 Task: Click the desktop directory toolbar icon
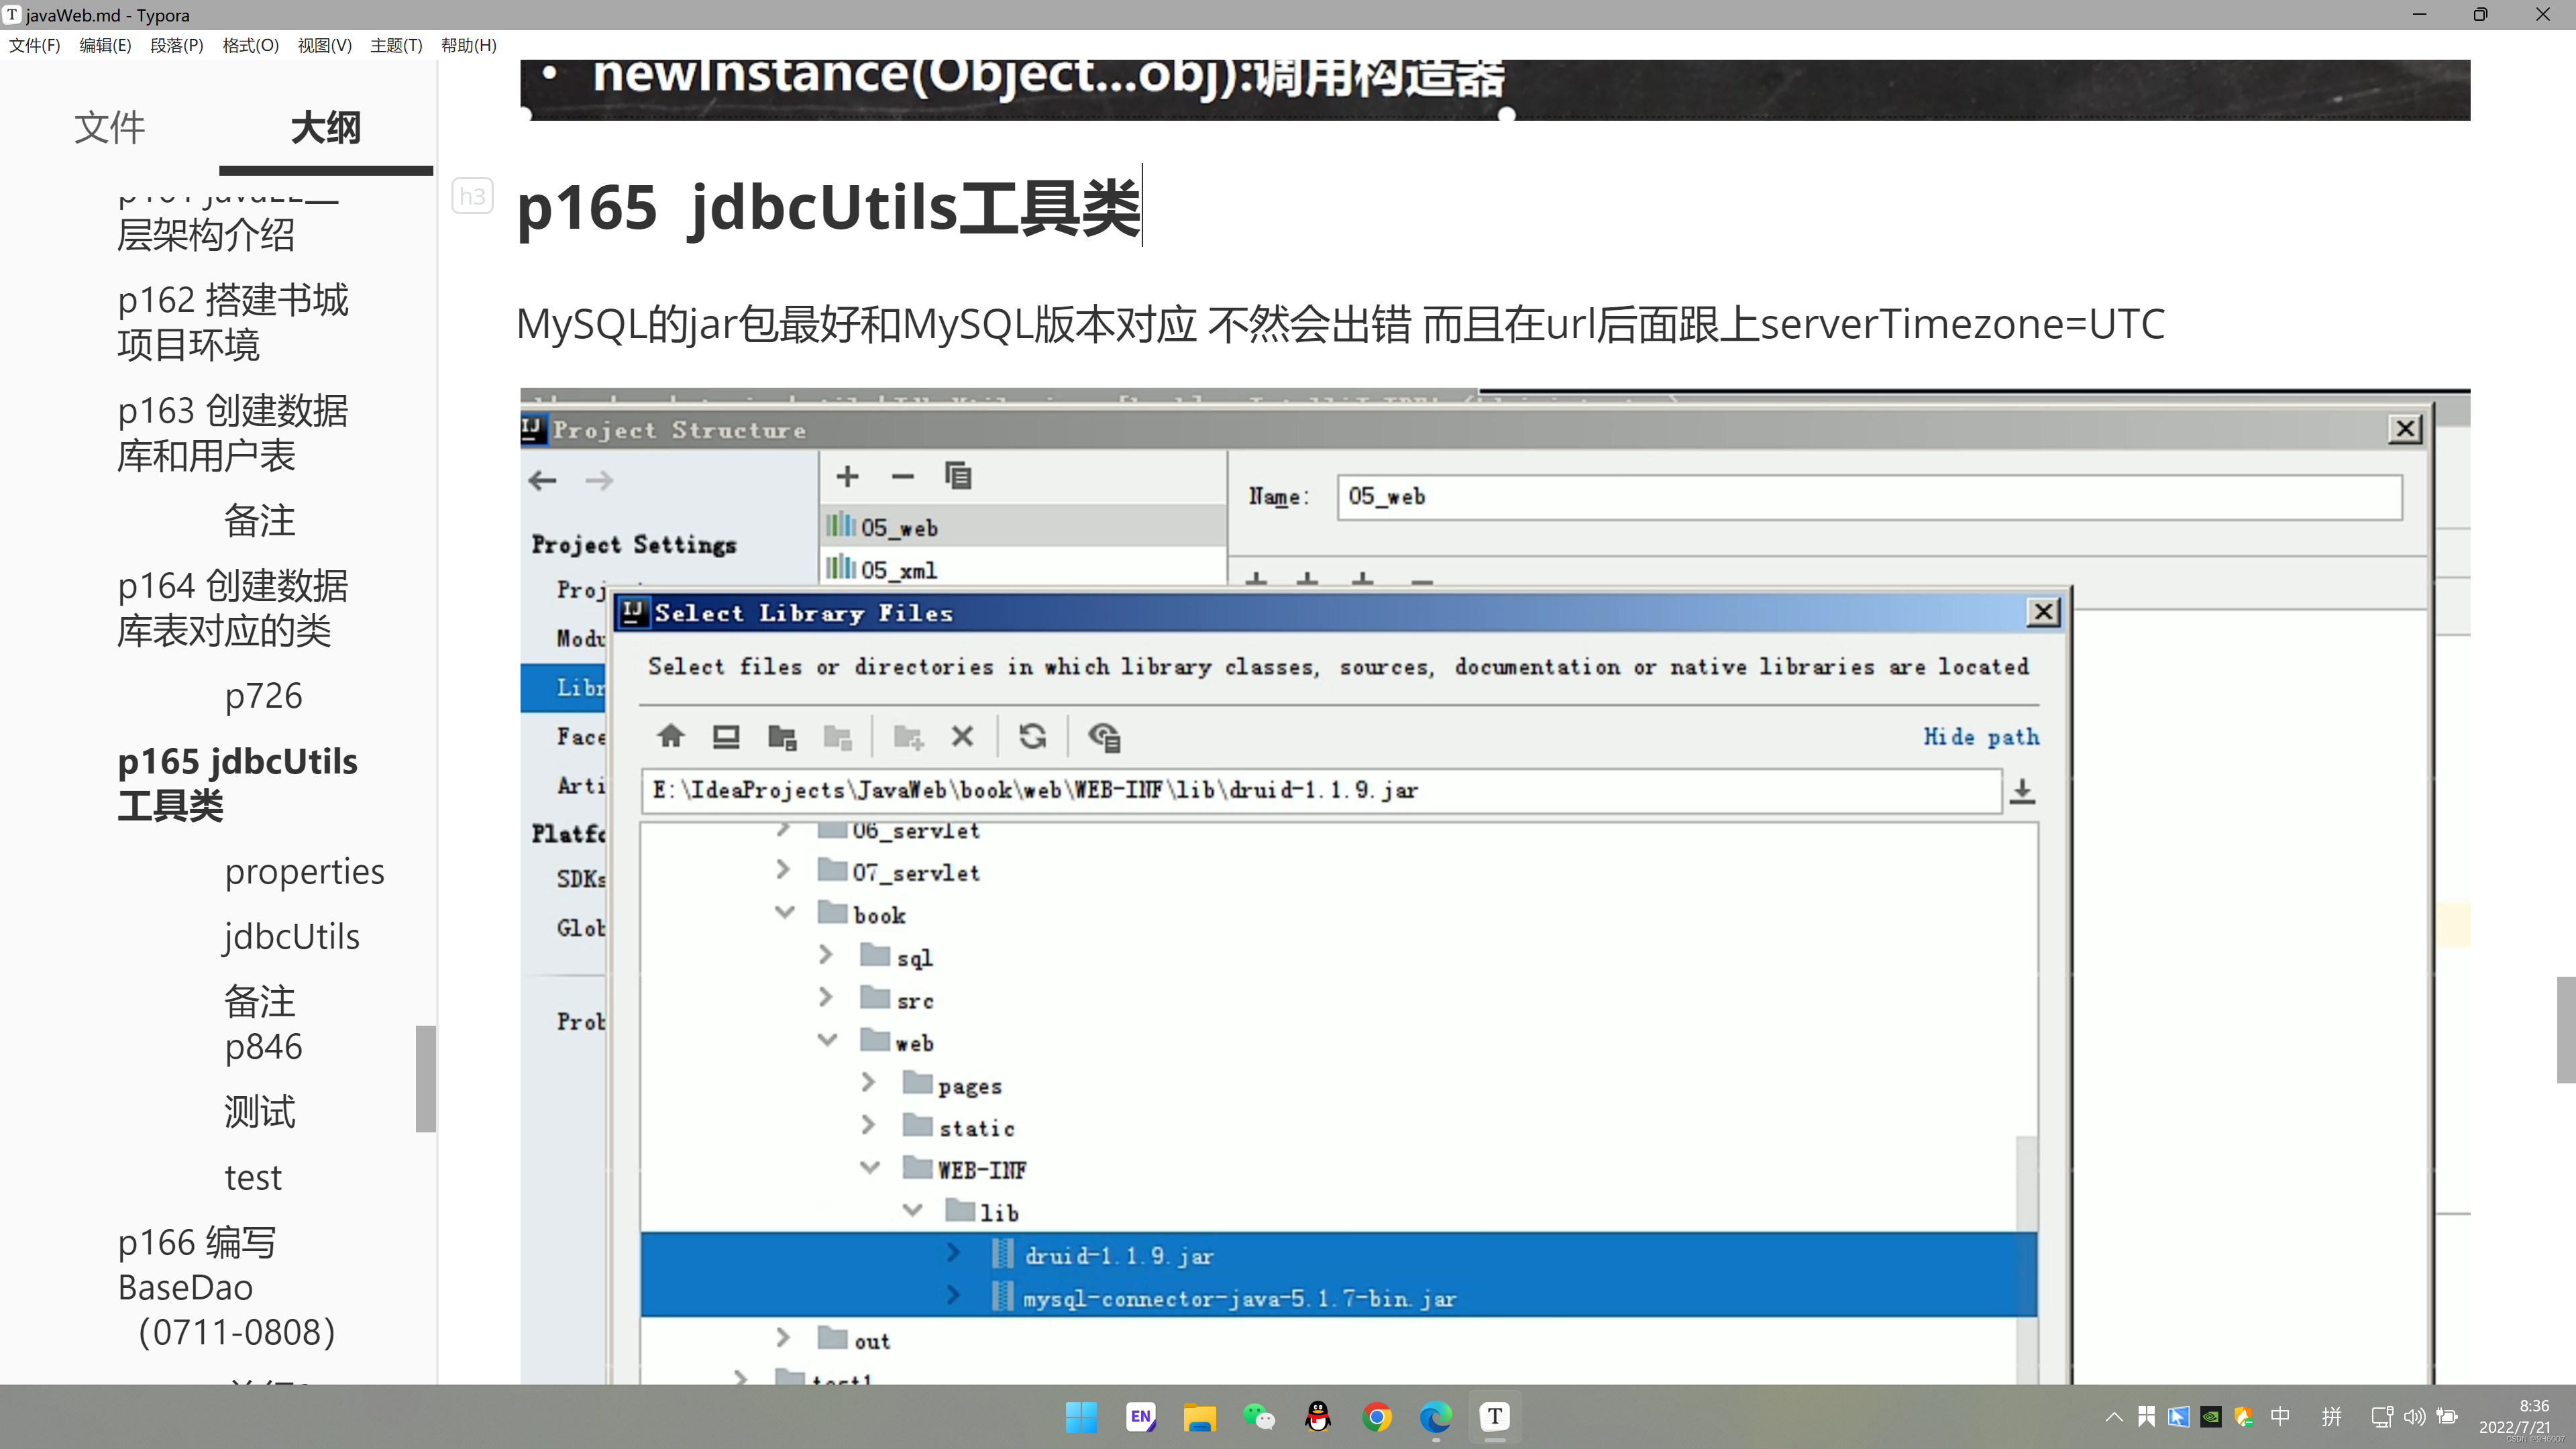[x=726, y=737]
